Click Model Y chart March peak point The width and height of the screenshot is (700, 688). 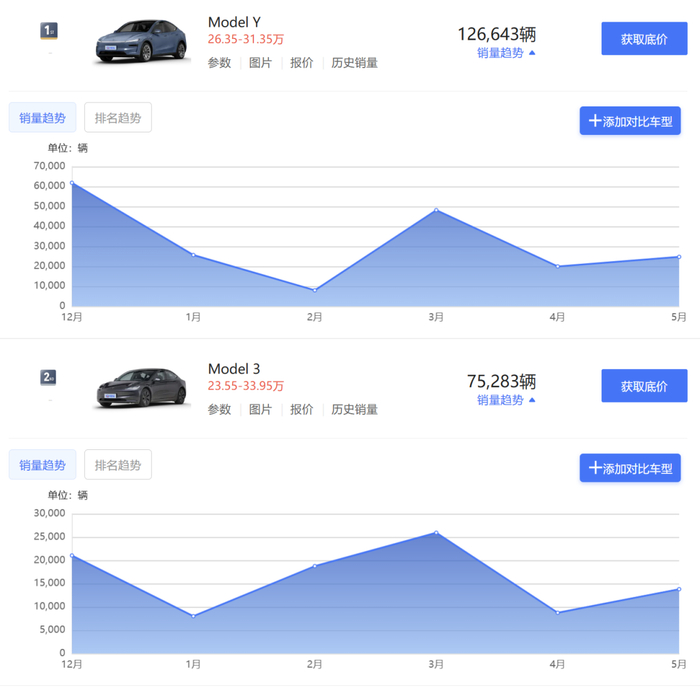click(436, 210)
